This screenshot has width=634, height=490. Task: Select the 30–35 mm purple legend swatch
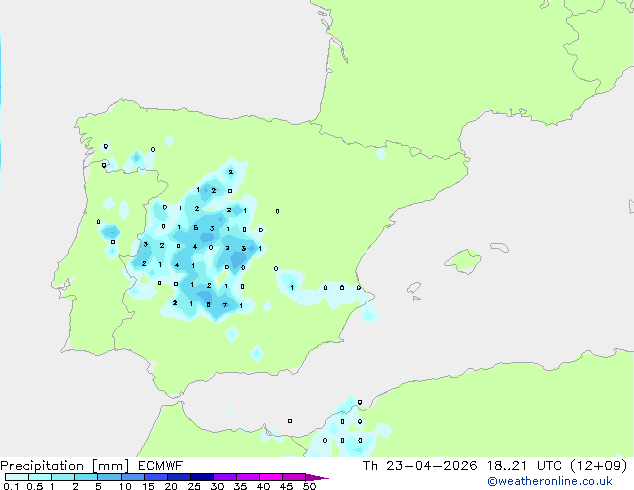[x=224, y=477]
